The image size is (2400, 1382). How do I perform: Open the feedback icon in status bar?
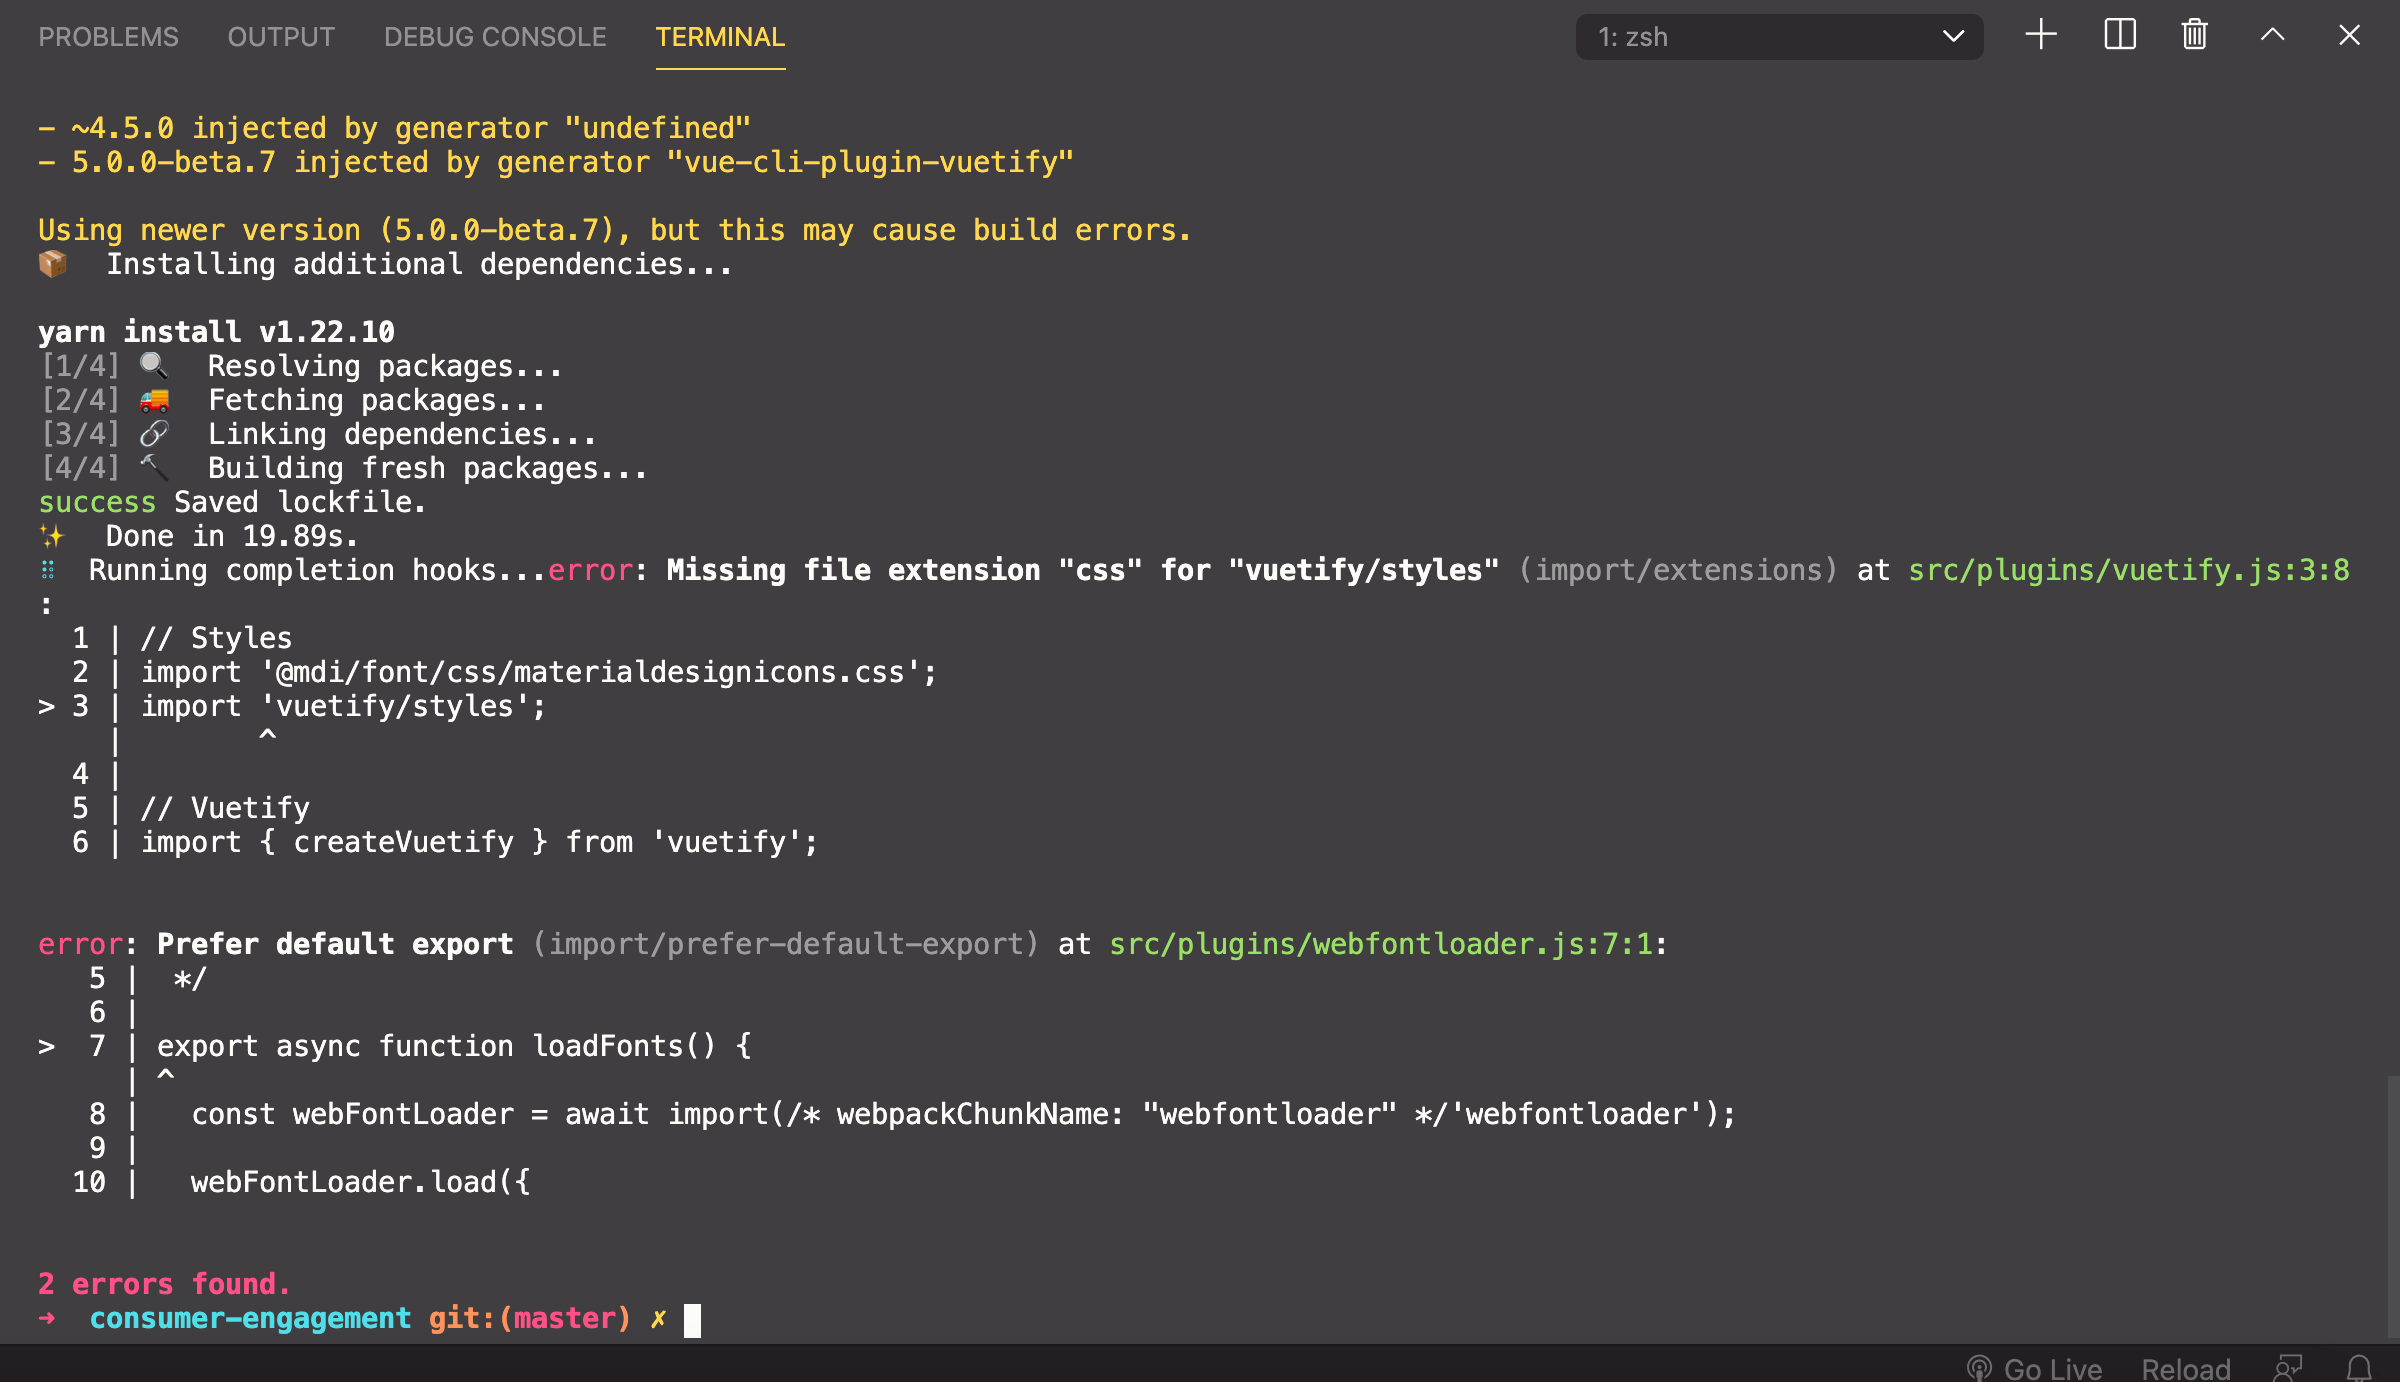point(2288,1367)
